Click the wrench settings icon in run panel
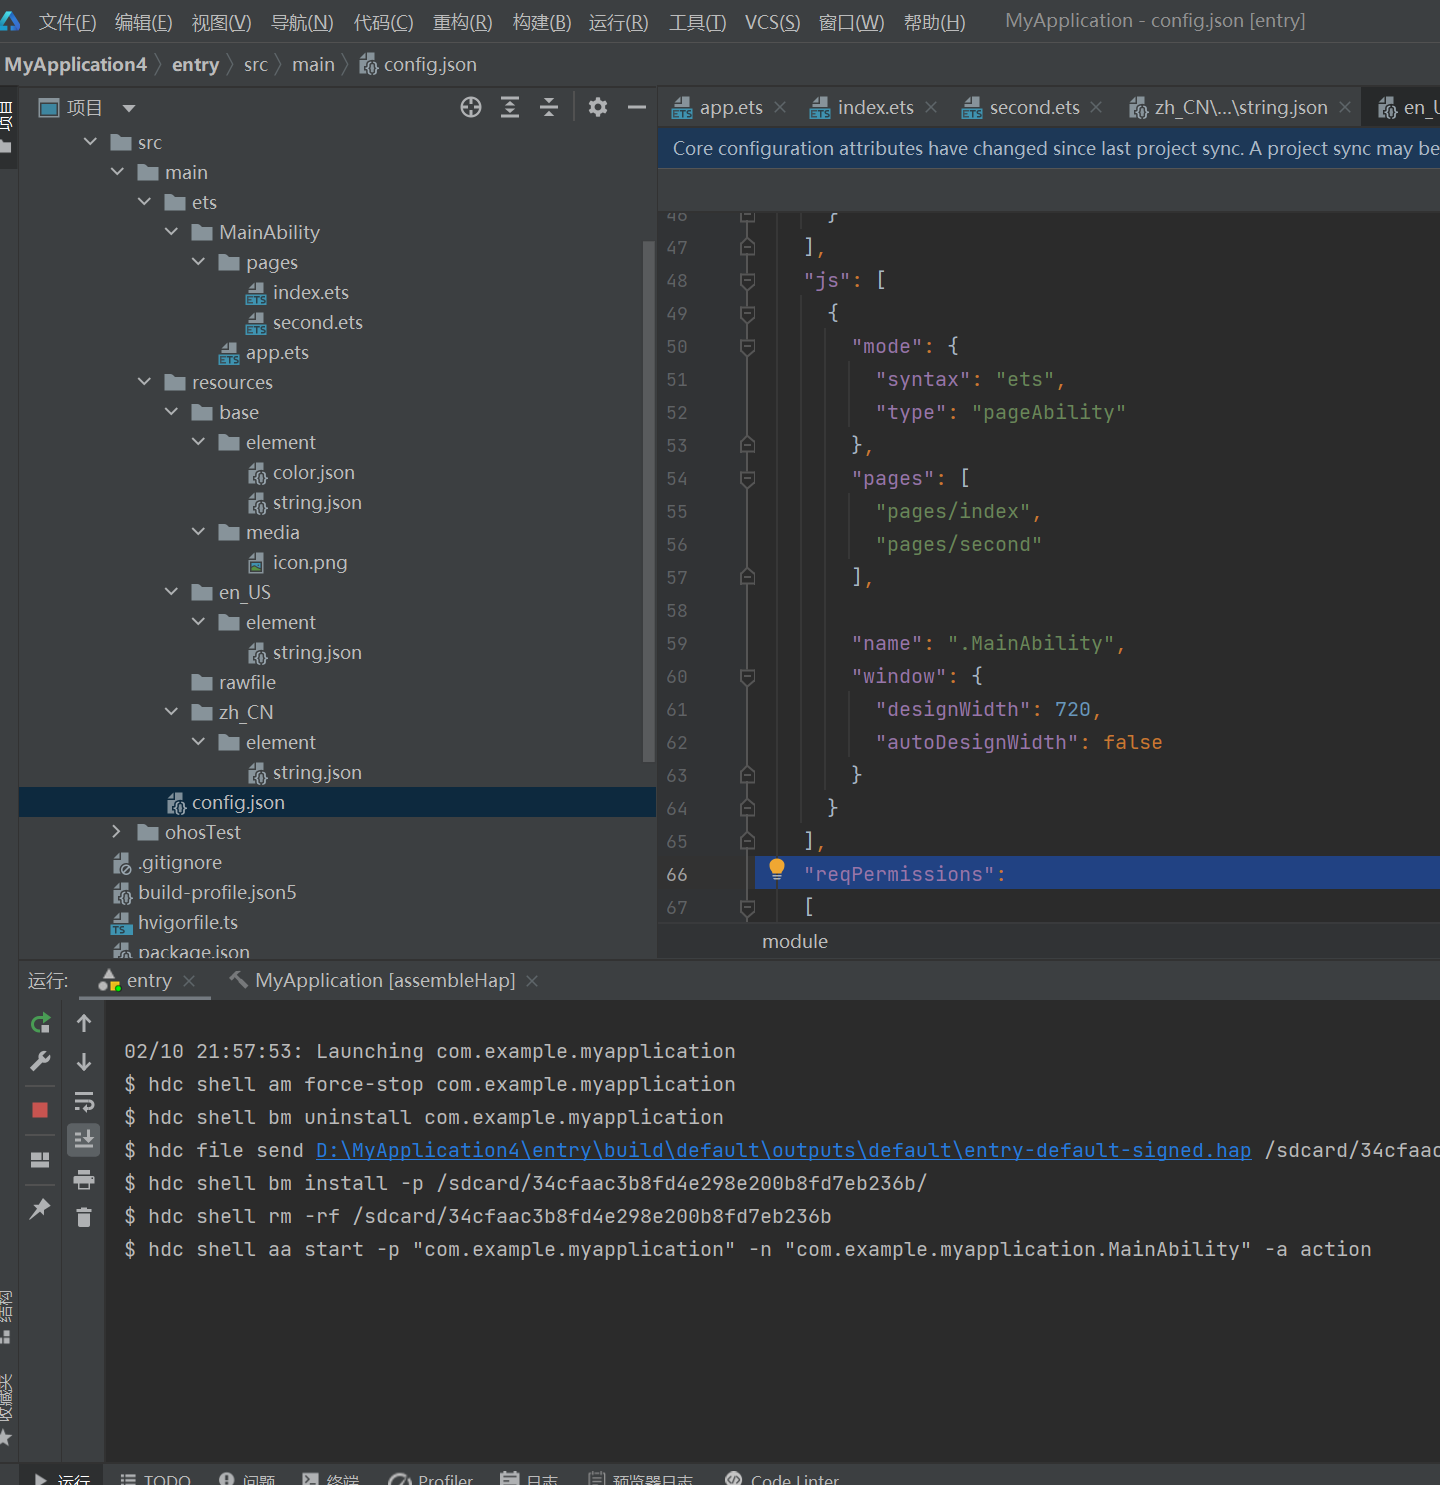The height and width of the screenshot is (1485, 1440). click(x=40, y=1061)
